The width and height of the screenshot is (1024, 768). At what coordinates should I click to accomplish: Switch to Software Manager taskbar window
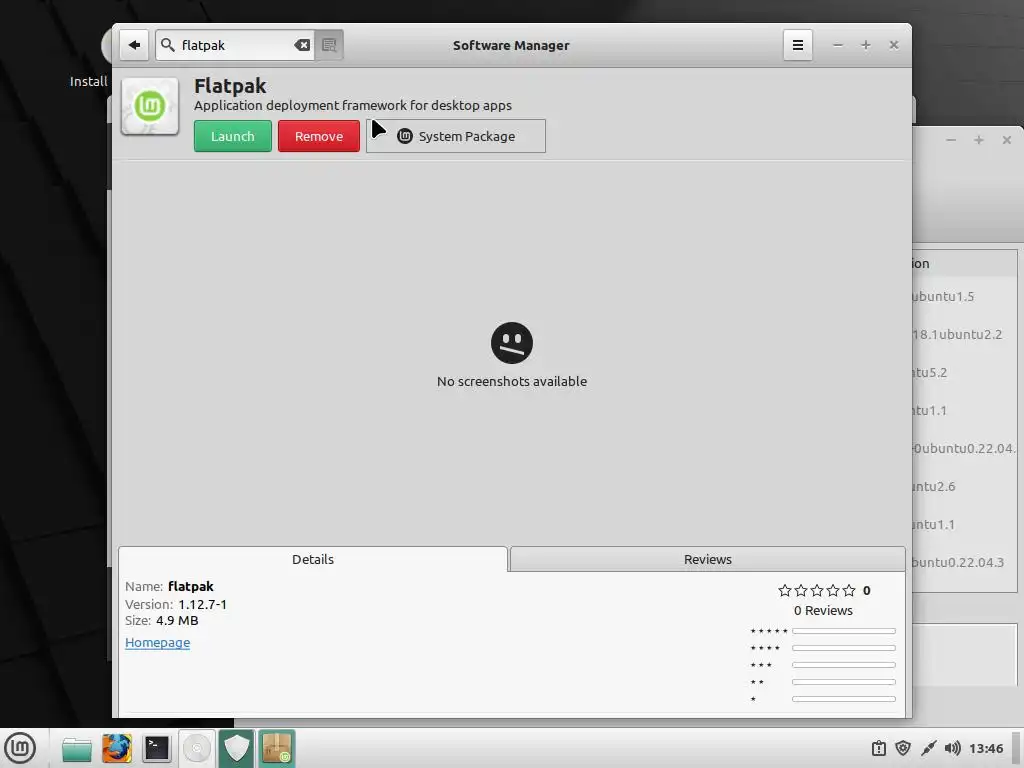tap(277, 748)
